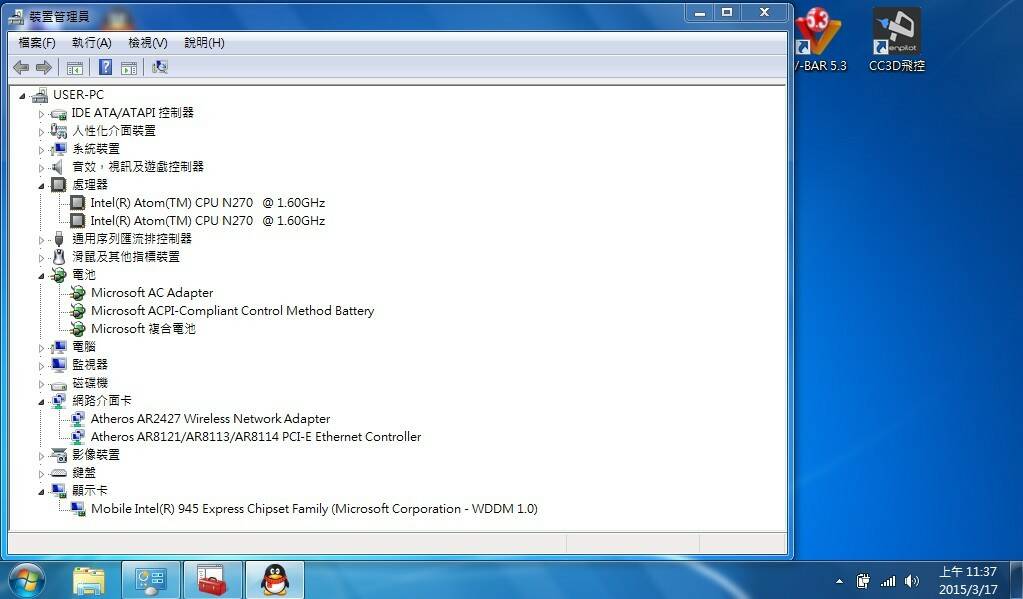Image resolution: width=1023 pixels, height=599 pixels.
Task: Click the 鍵盤 keyboard icon
Action: [59, 472]
